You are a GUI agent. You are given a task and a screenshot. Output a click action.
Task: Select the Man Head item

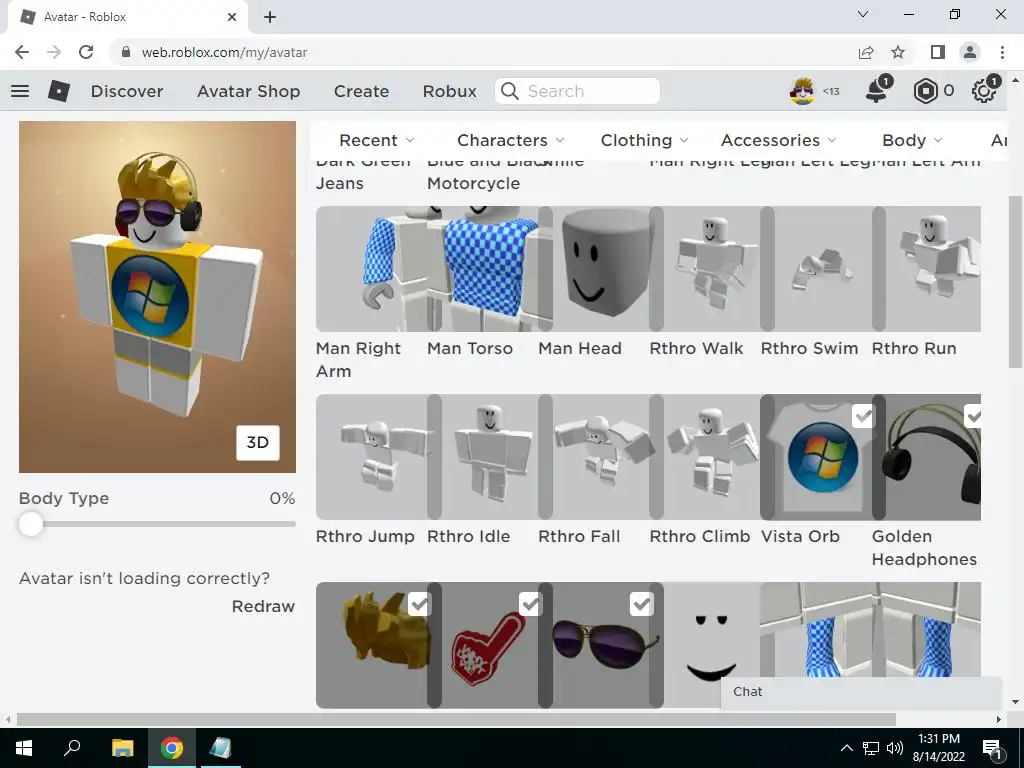click(594, 268)
